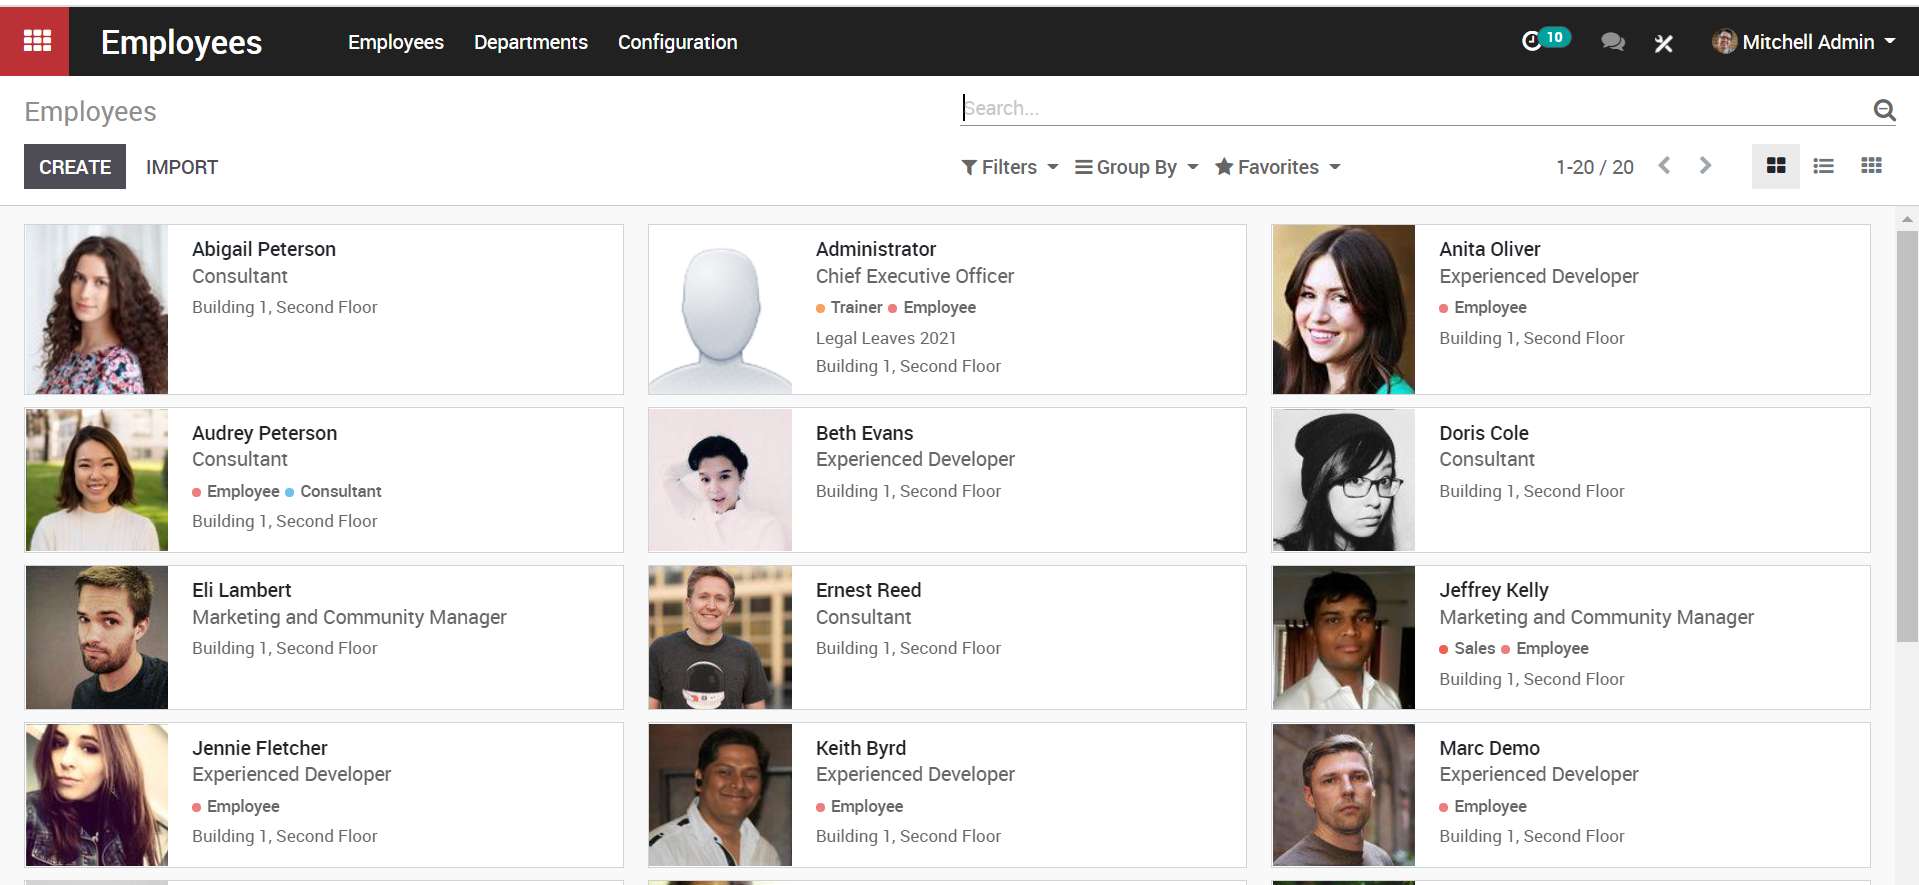Open Marc Demo's photo thumbnail

point(1343,795)
